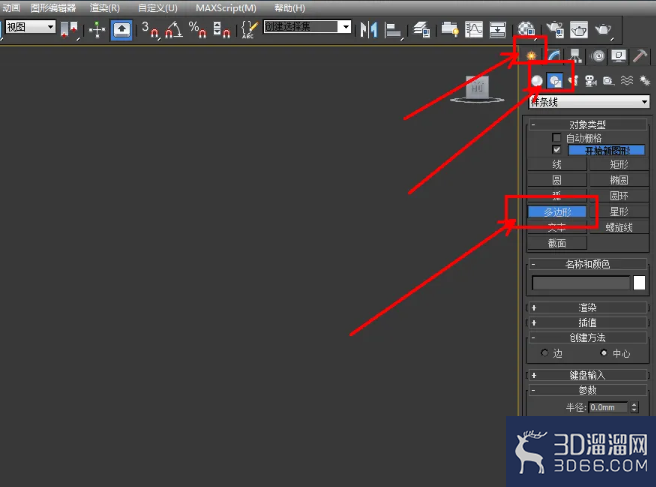
Task: Open the 自定义(U) menu
Action: point(158,8)
